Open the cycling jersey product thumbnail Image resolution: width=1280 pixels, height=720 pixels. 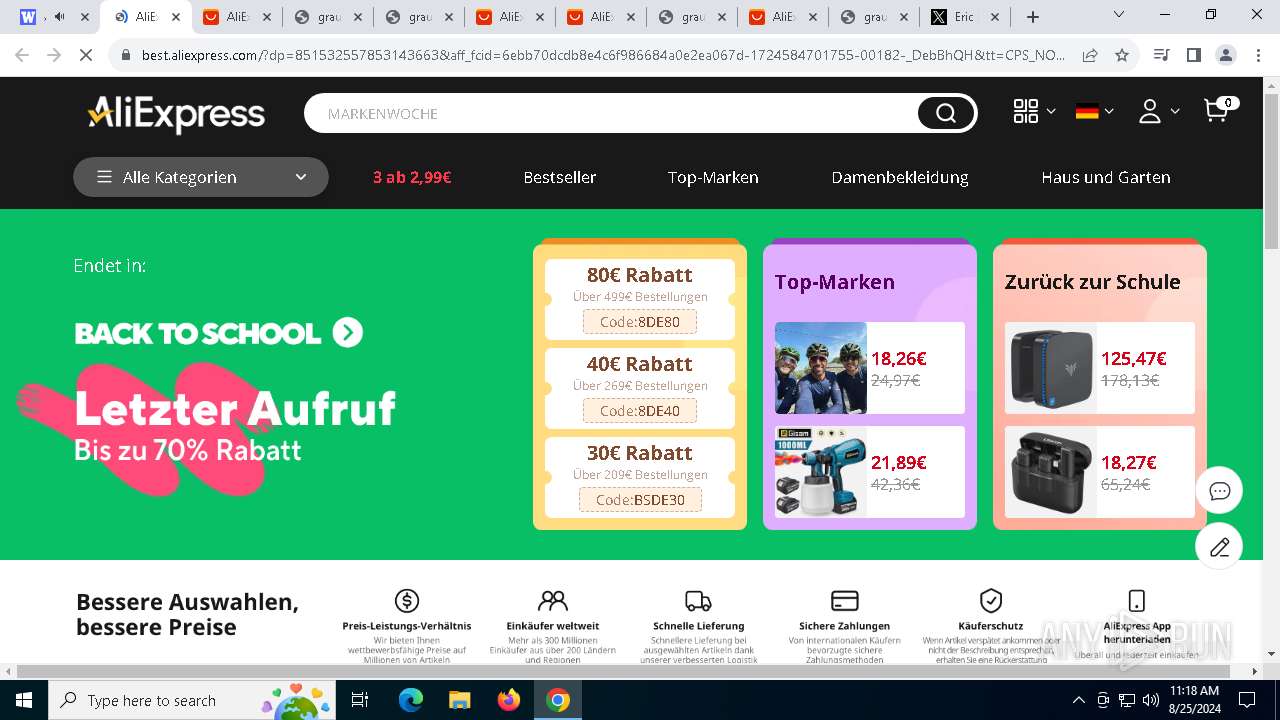pos(821,368)
